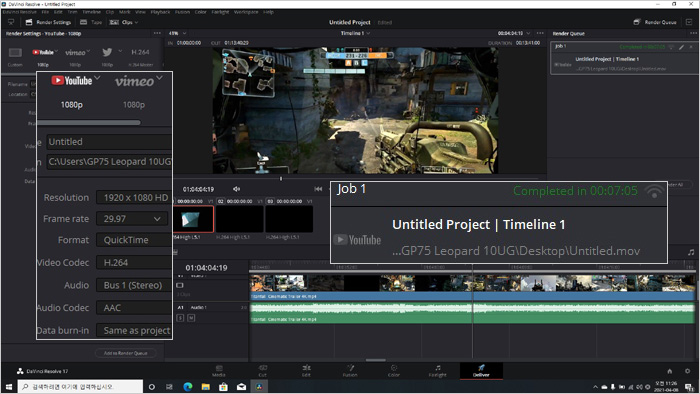The height and width of the screenshot is (394, 700).
Task: Open Render Queue panel options menu
Action: click(x=693, y=33)
